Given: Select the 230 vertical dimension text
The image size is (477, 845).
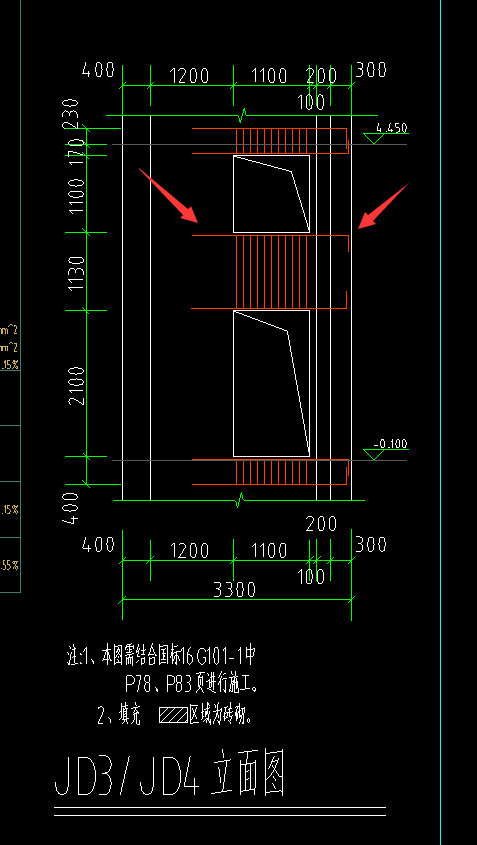Looking at the screenshot, I should [x=71, y=114].
